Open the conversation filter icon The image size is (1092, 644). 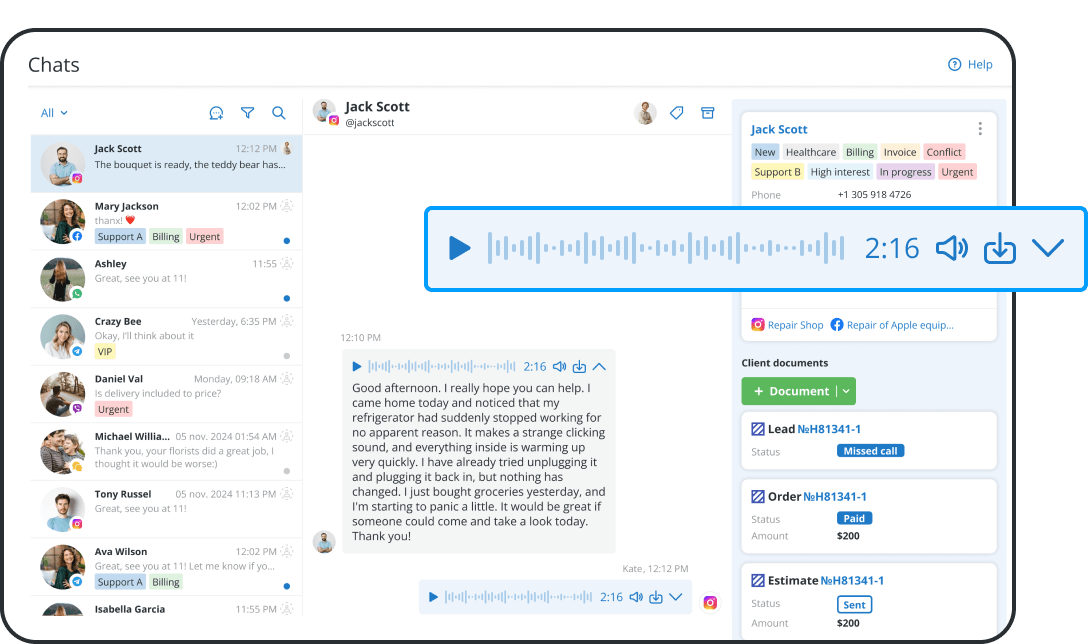pos(247,113)
